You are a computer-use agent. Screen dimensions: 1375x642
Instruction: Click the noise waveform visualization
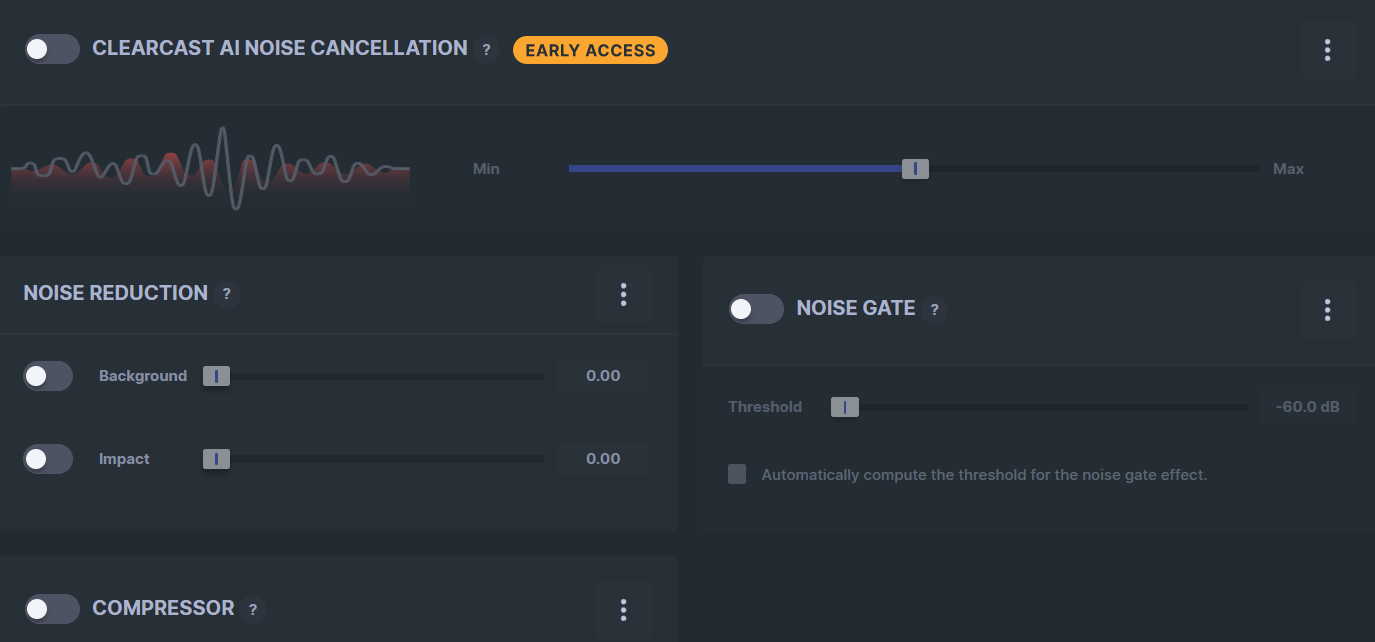(210, 168)
